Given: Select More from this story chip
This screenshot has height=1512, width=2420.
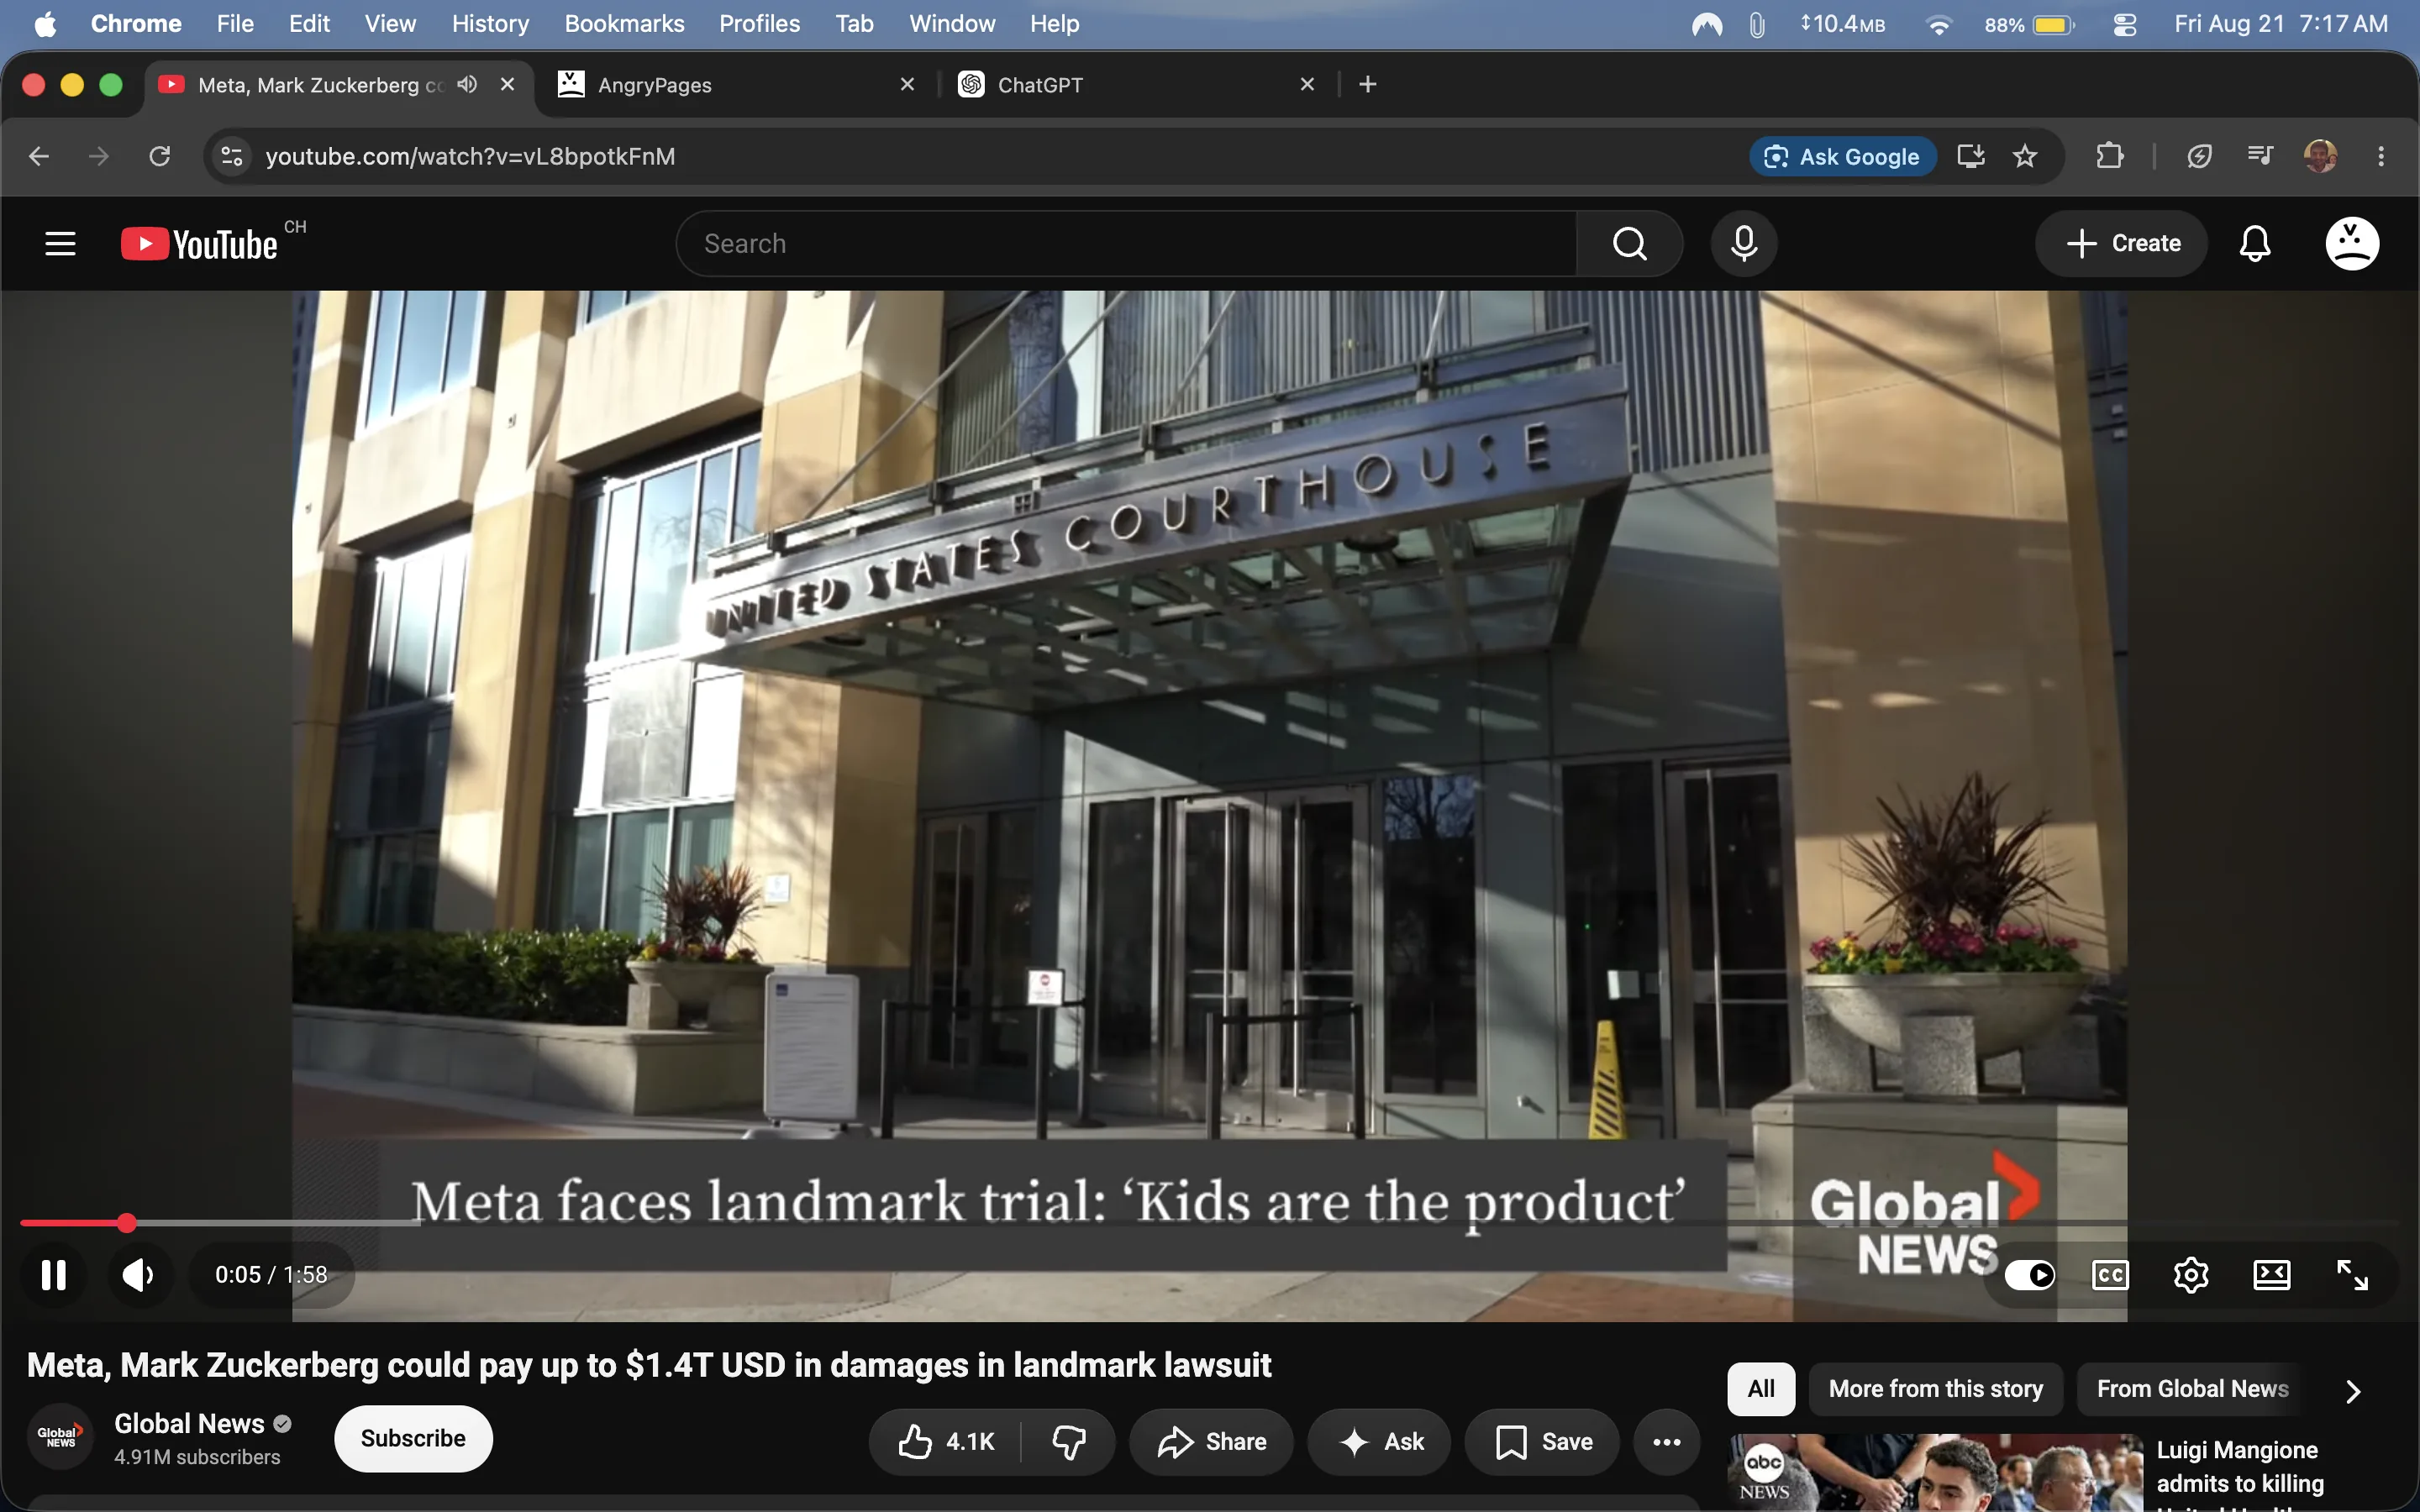Looking at the screenshot, I should tap(1936, 1389).
